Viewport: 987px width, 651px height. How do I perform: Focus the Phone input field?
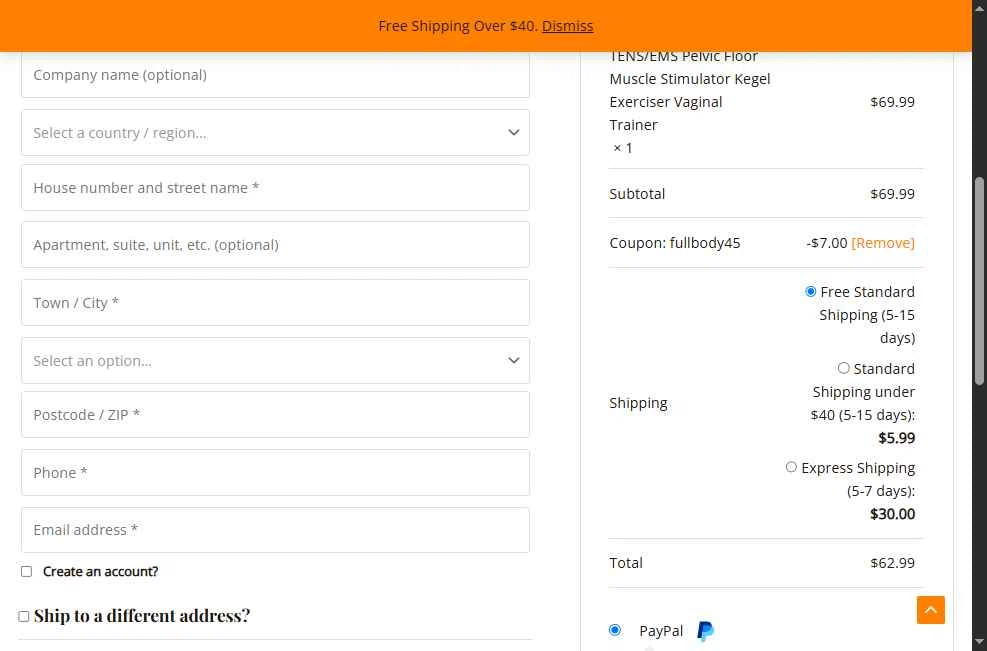275,473
